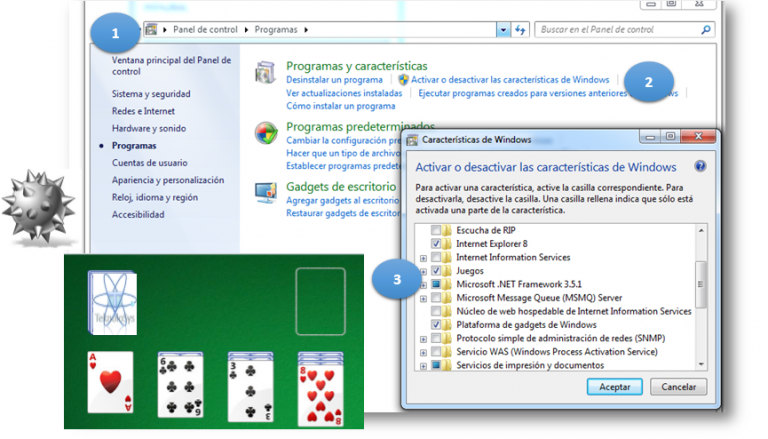The image size is (768, 439).
Task: Expand Servicios de impresión y documentos node
Action: 423,366
